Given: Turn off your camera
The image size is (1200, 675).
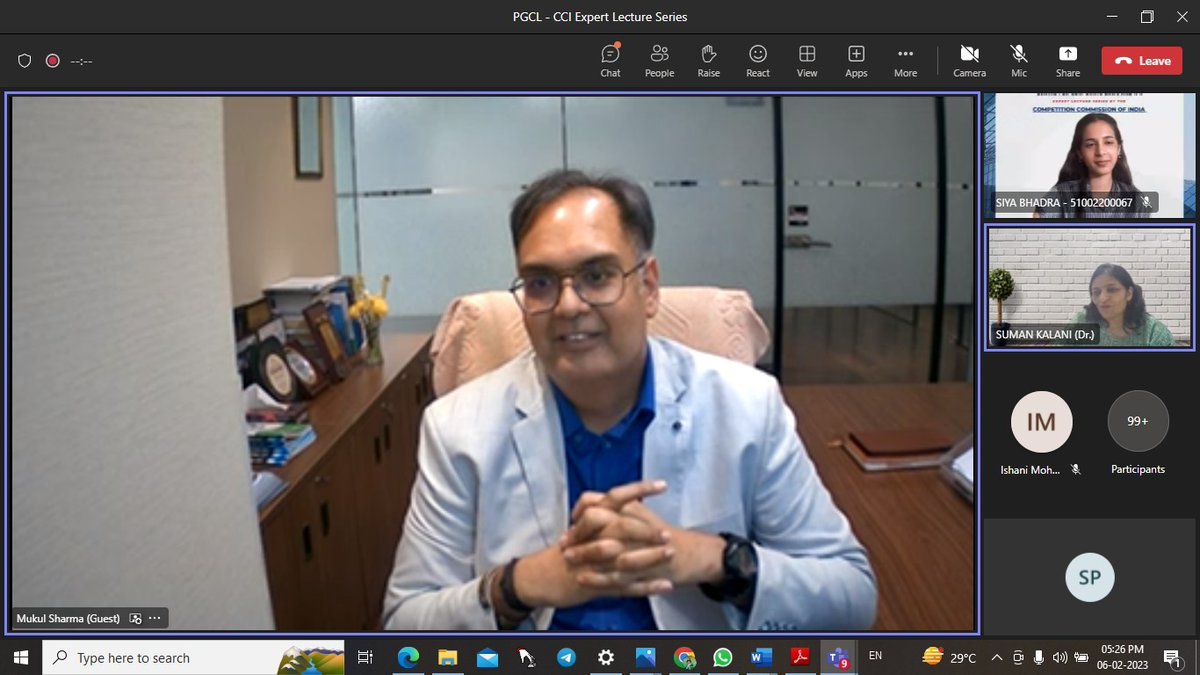Looking at the screenshot, I should pos(969,60).
